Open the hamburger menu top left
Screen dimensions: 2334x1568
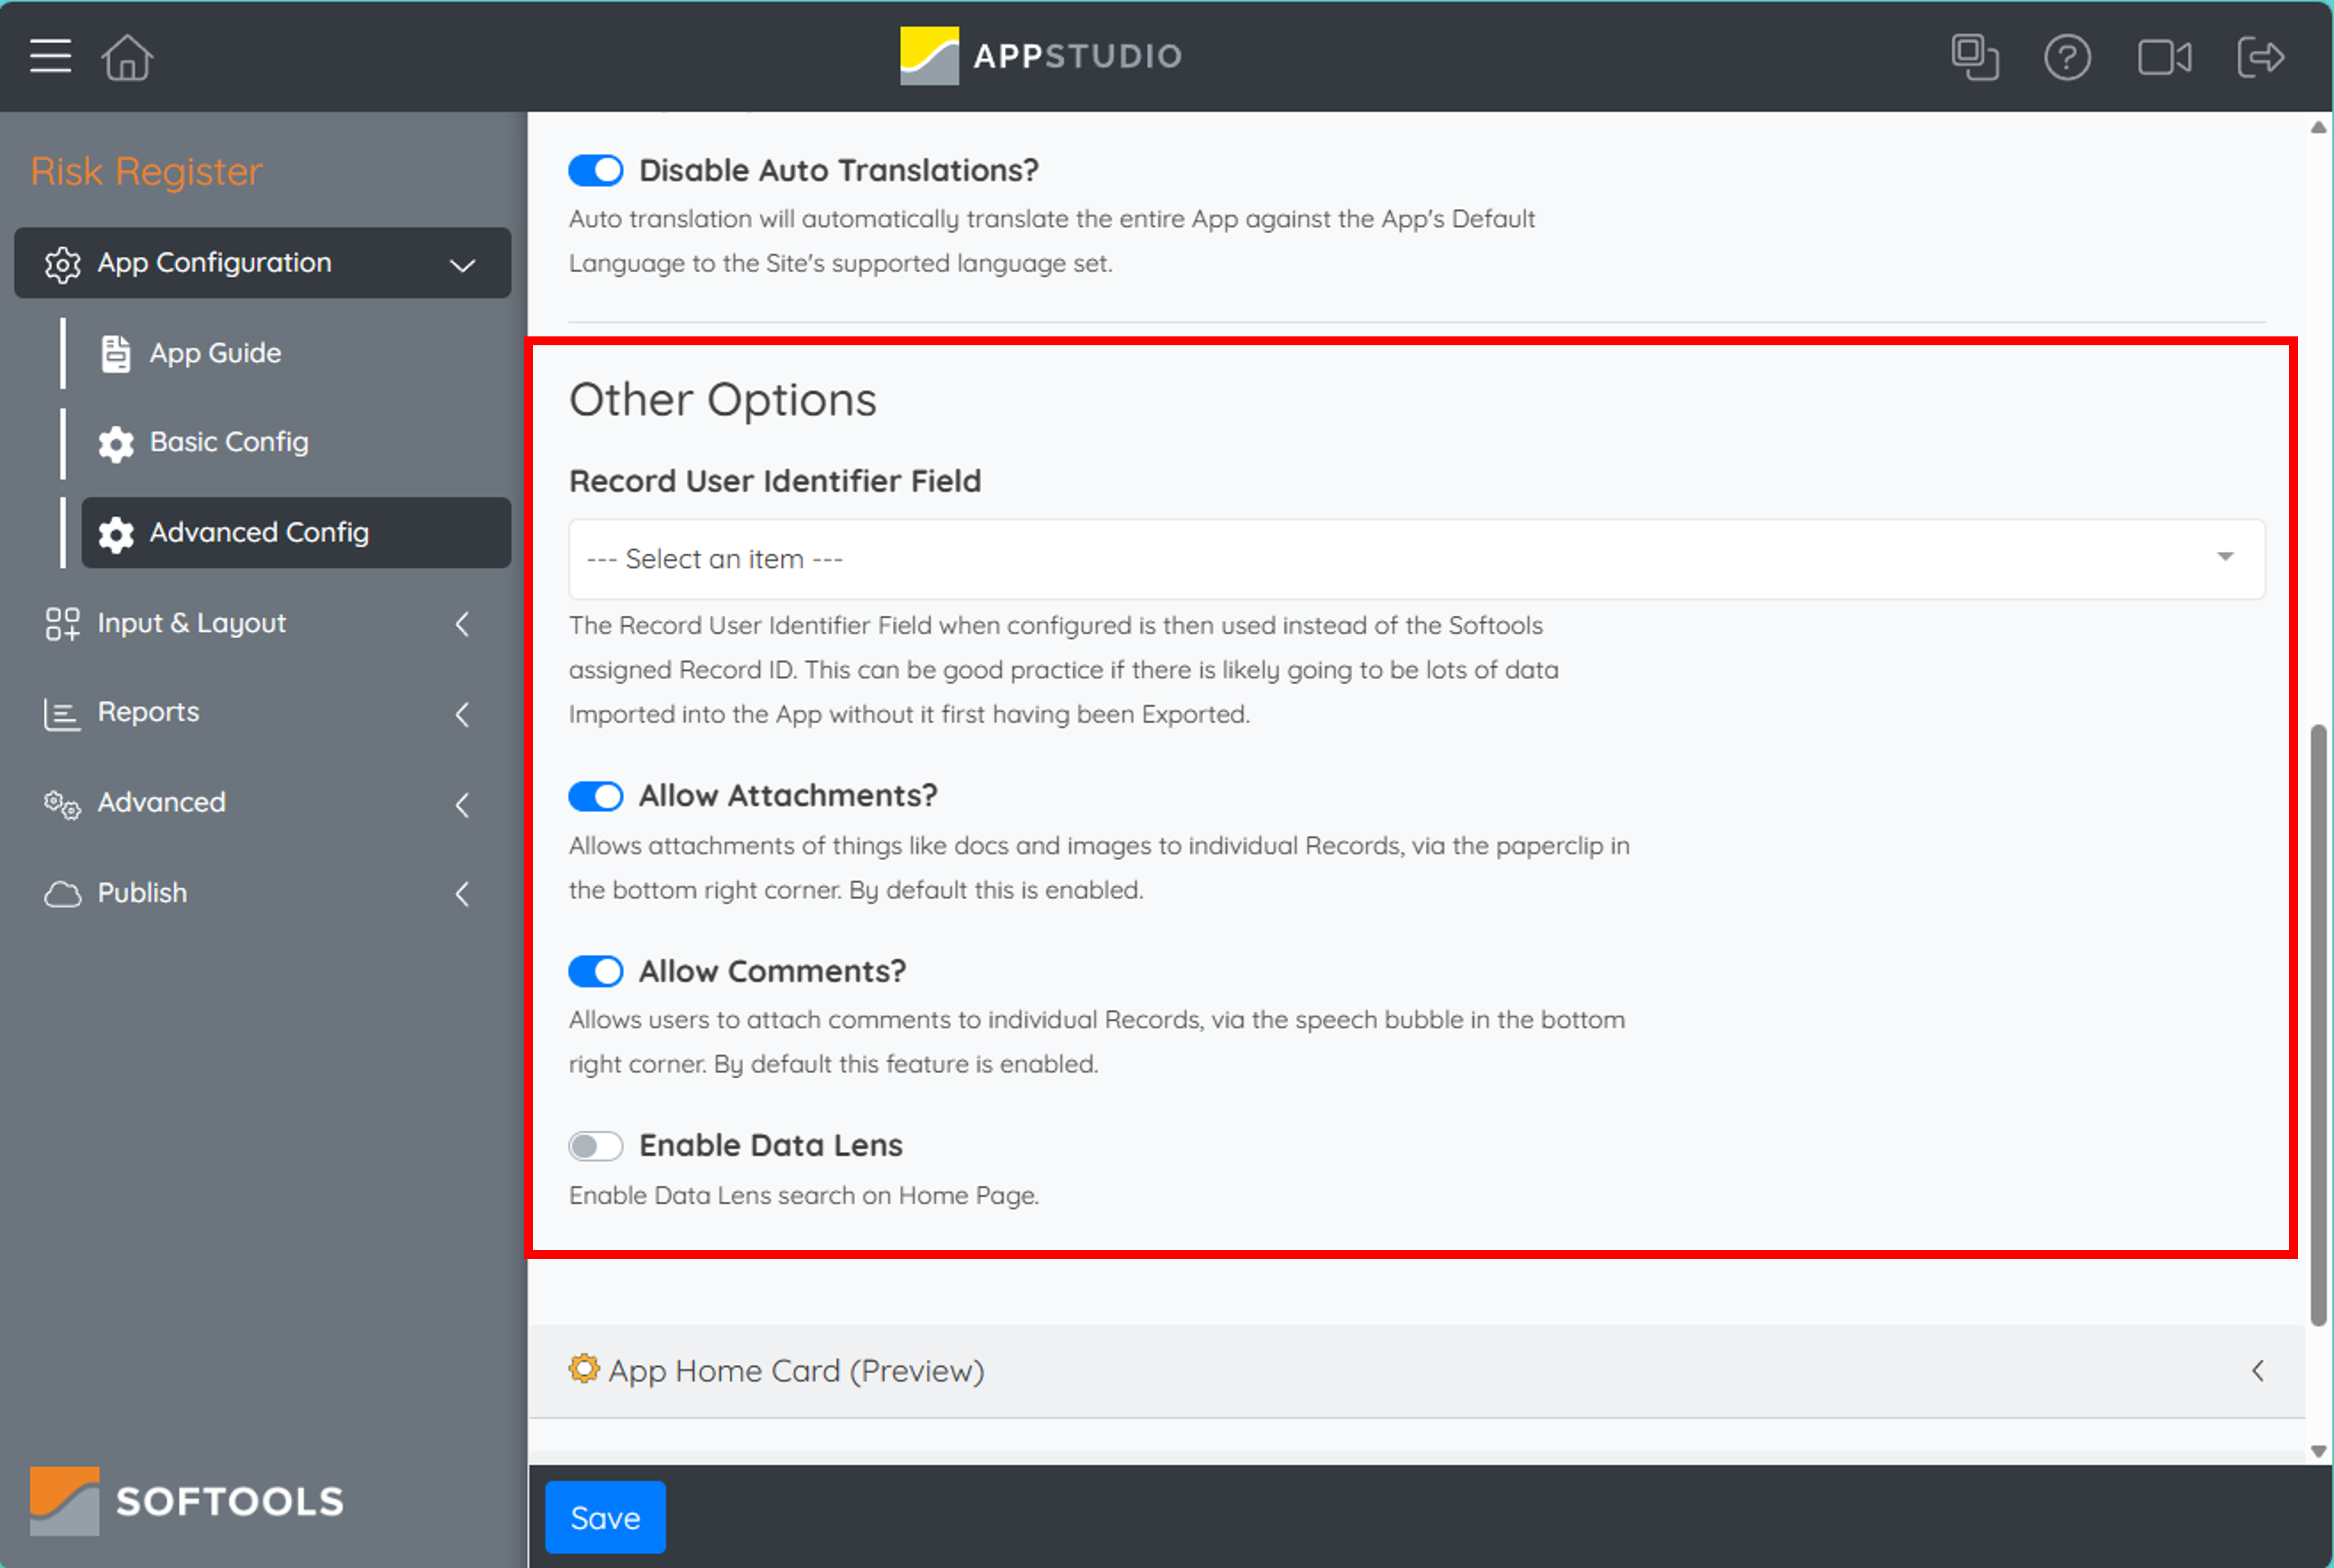pyautogui.click(x=48, y=57)
